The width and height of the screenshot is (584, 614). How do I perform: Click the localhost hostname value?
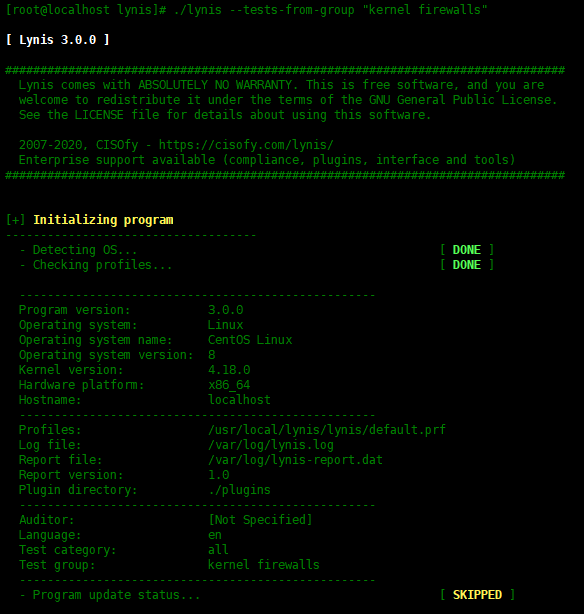239,400
